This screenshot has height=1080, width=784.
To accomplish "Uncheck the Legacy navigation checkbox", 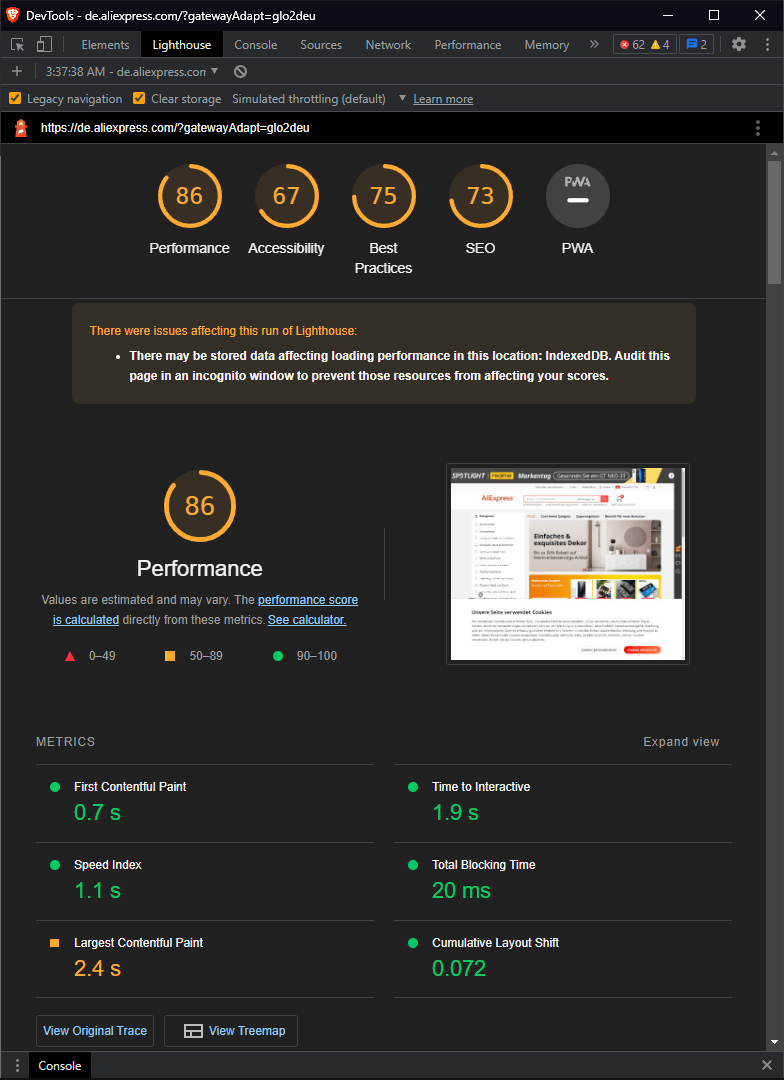I will point(14,98).
